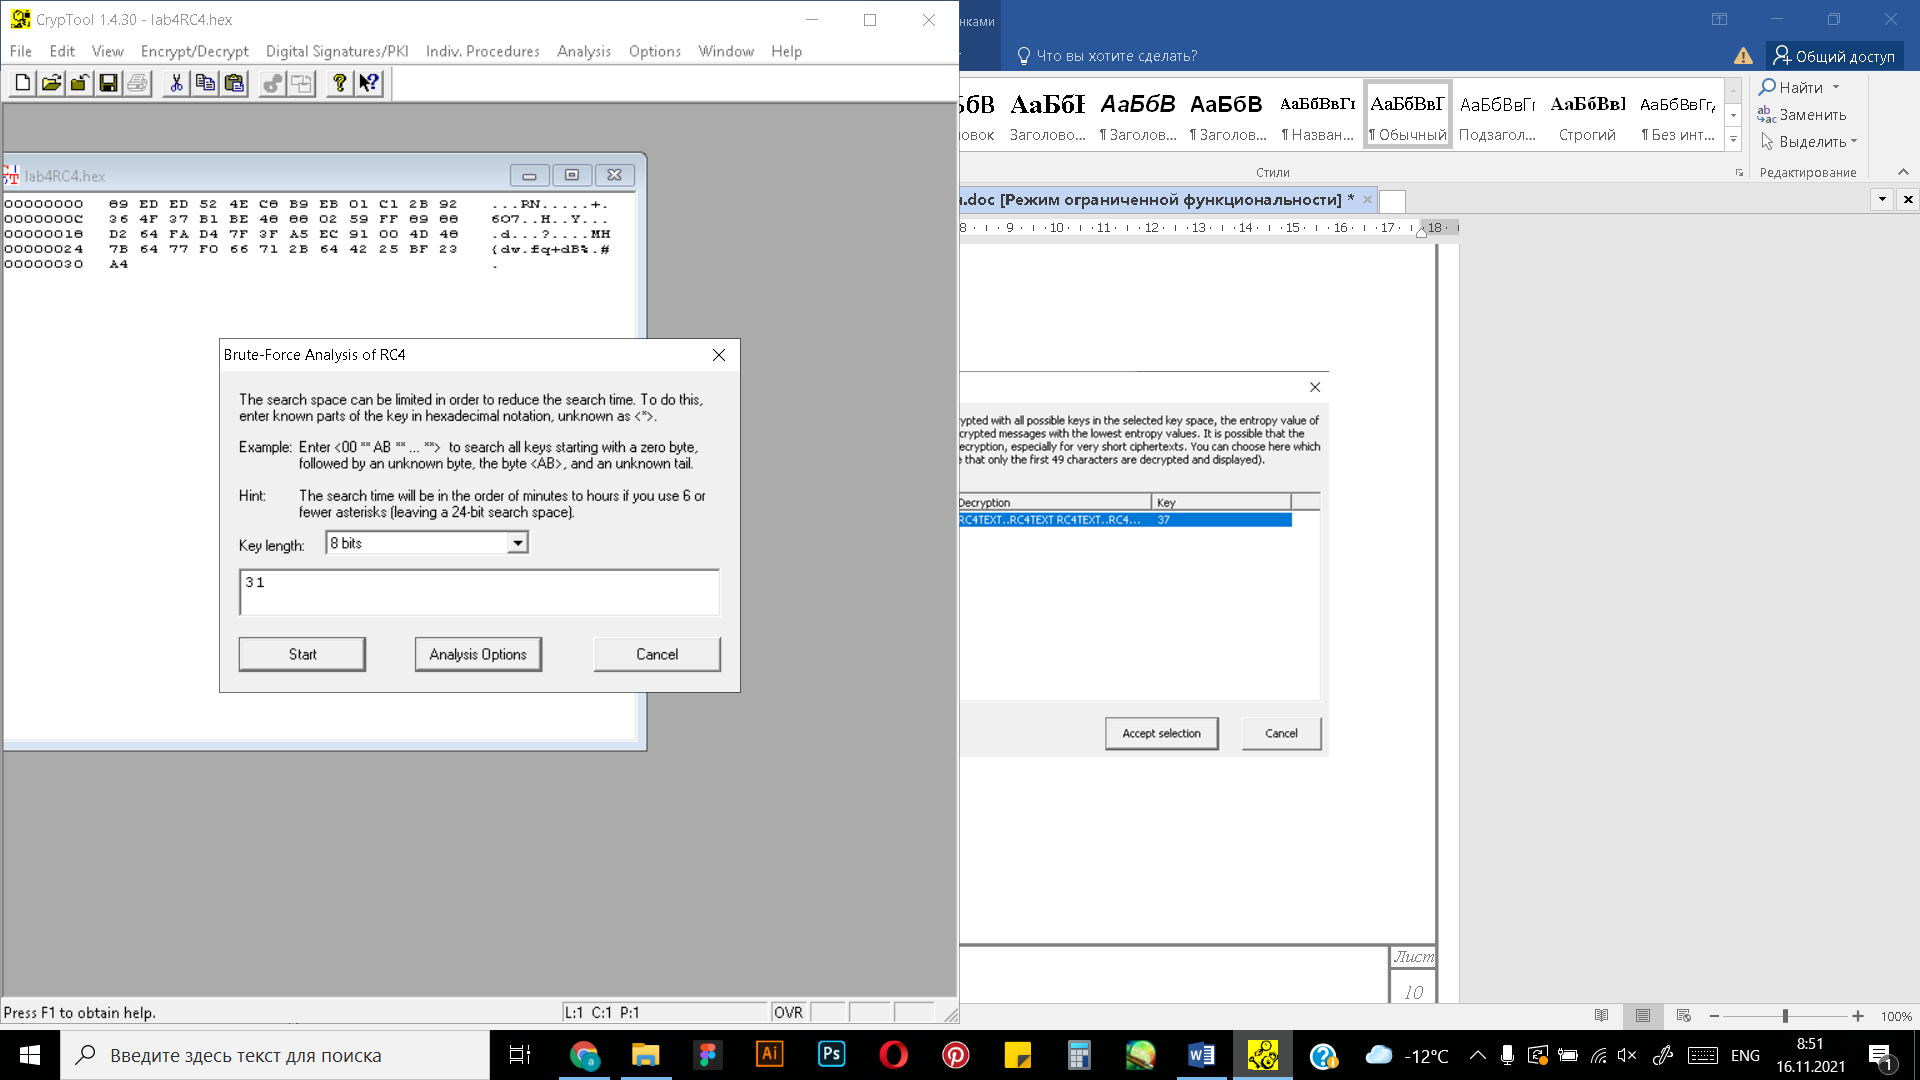The width and height of the screenshot is (1920, 1080).
Task: Click the Open file folder icon in CrypTool toolbar
Action: pos(51,83)
